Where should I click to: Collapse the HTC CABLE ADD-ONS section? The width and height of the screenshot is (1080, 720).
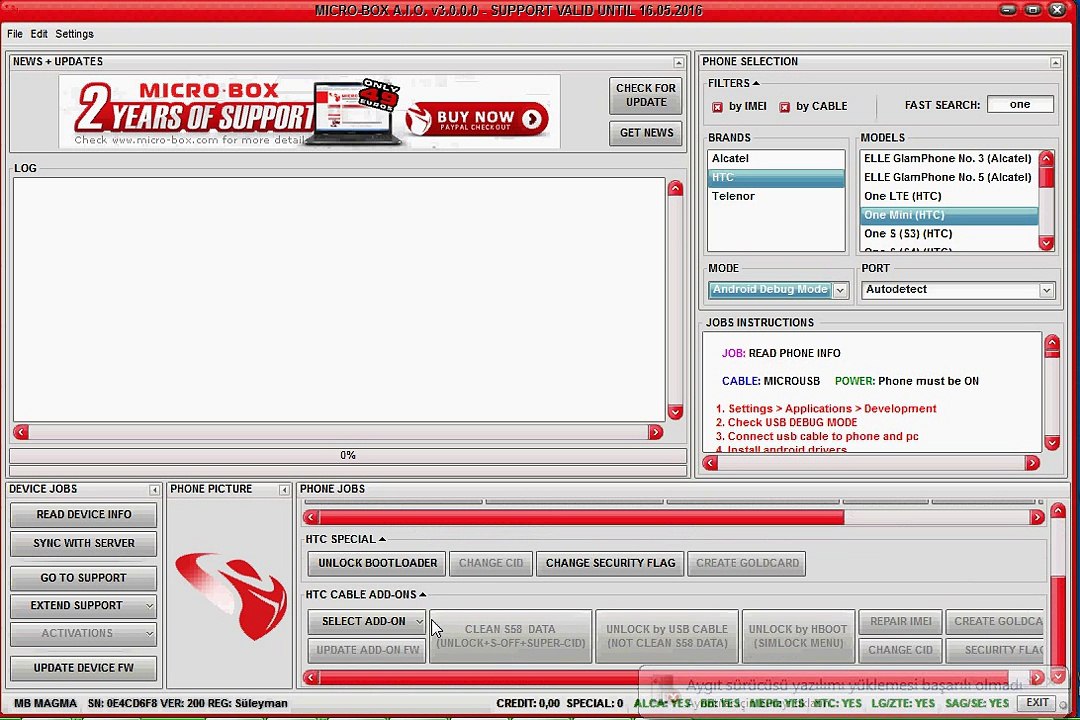pyautogui.click(x=422, y=595)
